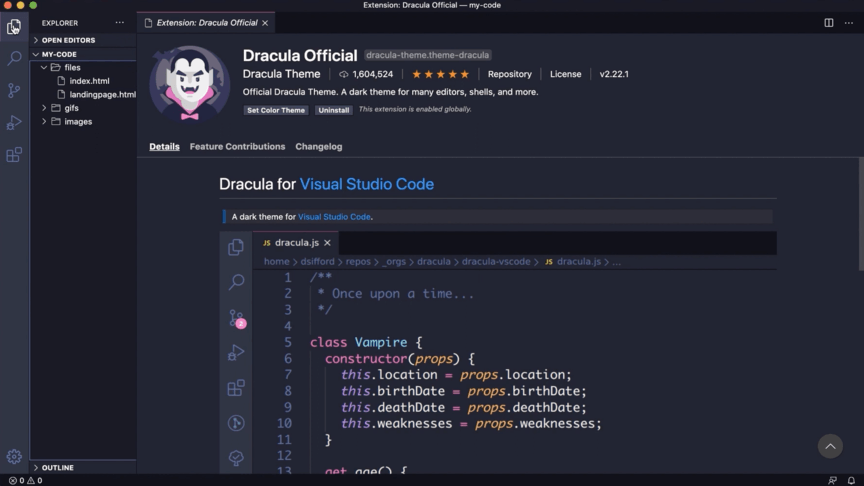Click the Set Color Theme button
This screenshot has height=486, width=864.
click(x=276, y=110)
